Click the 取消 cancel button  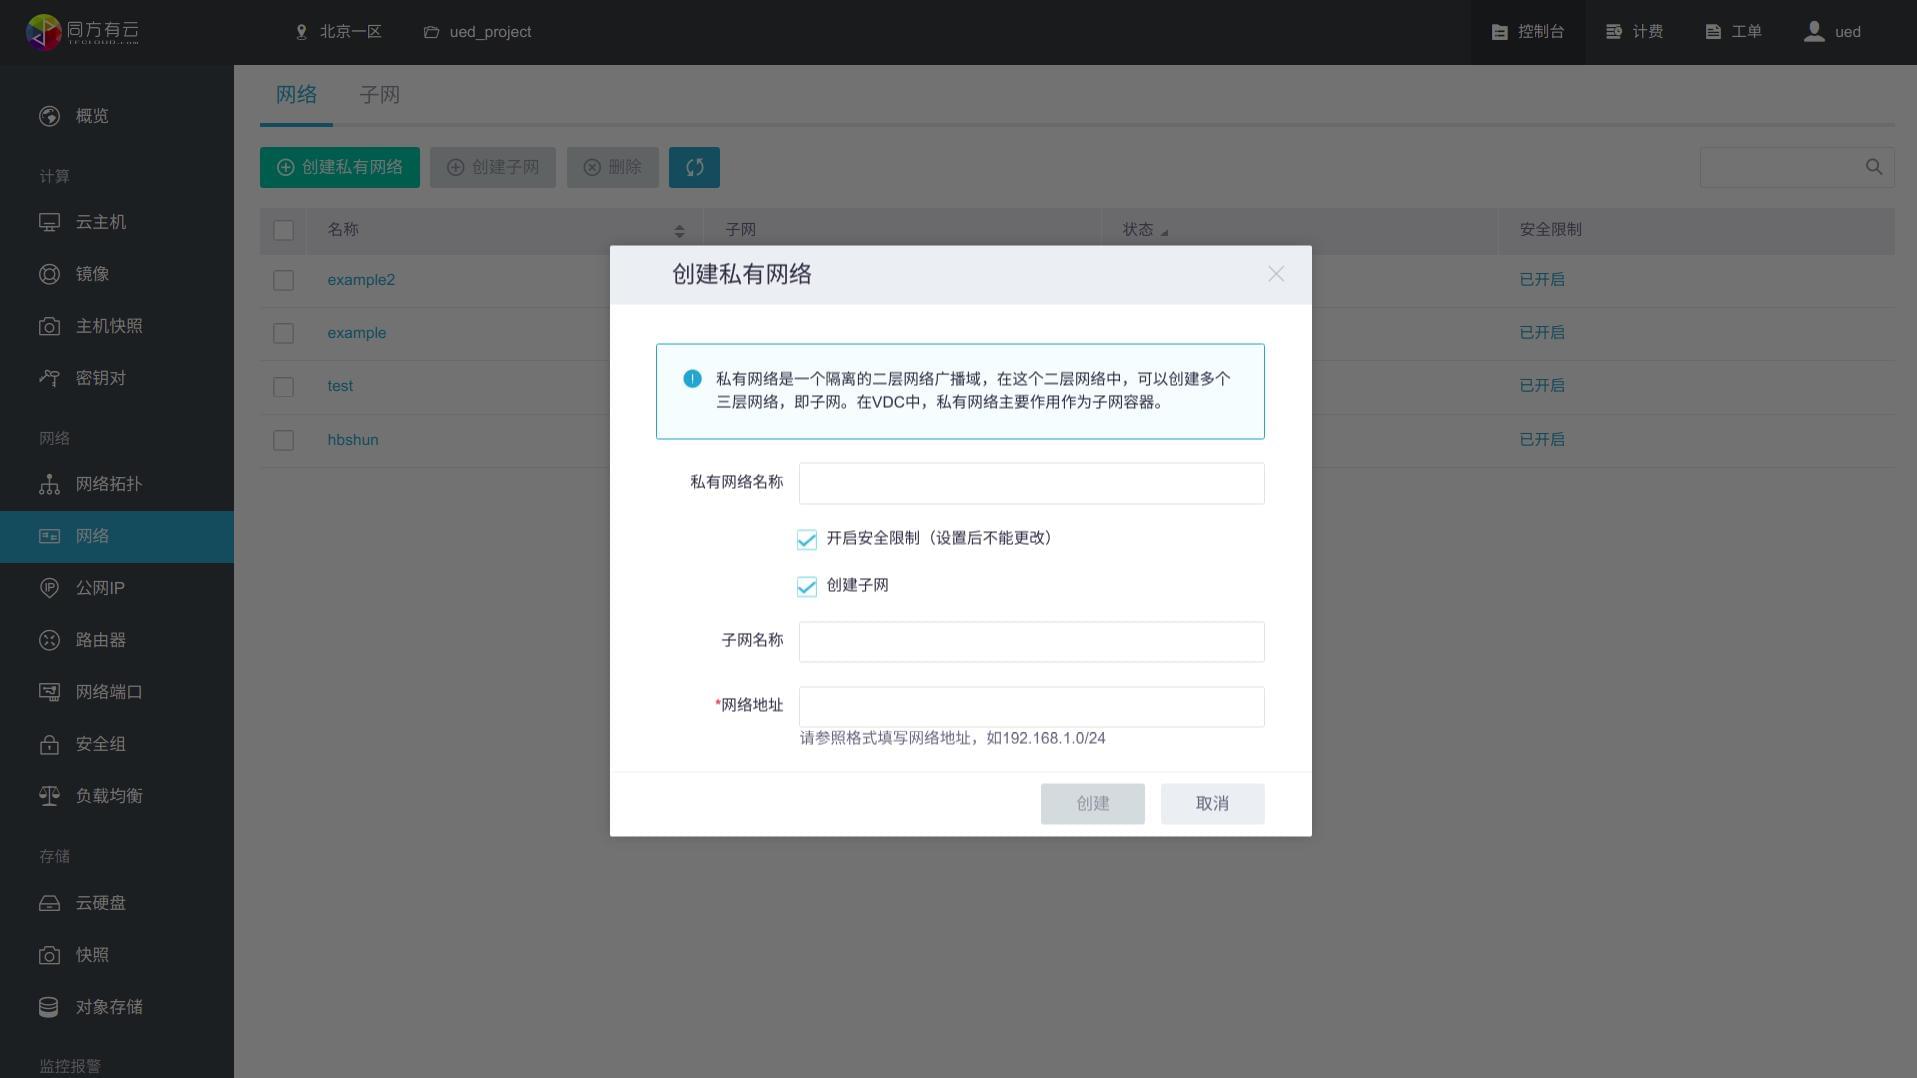(1213, 804)
